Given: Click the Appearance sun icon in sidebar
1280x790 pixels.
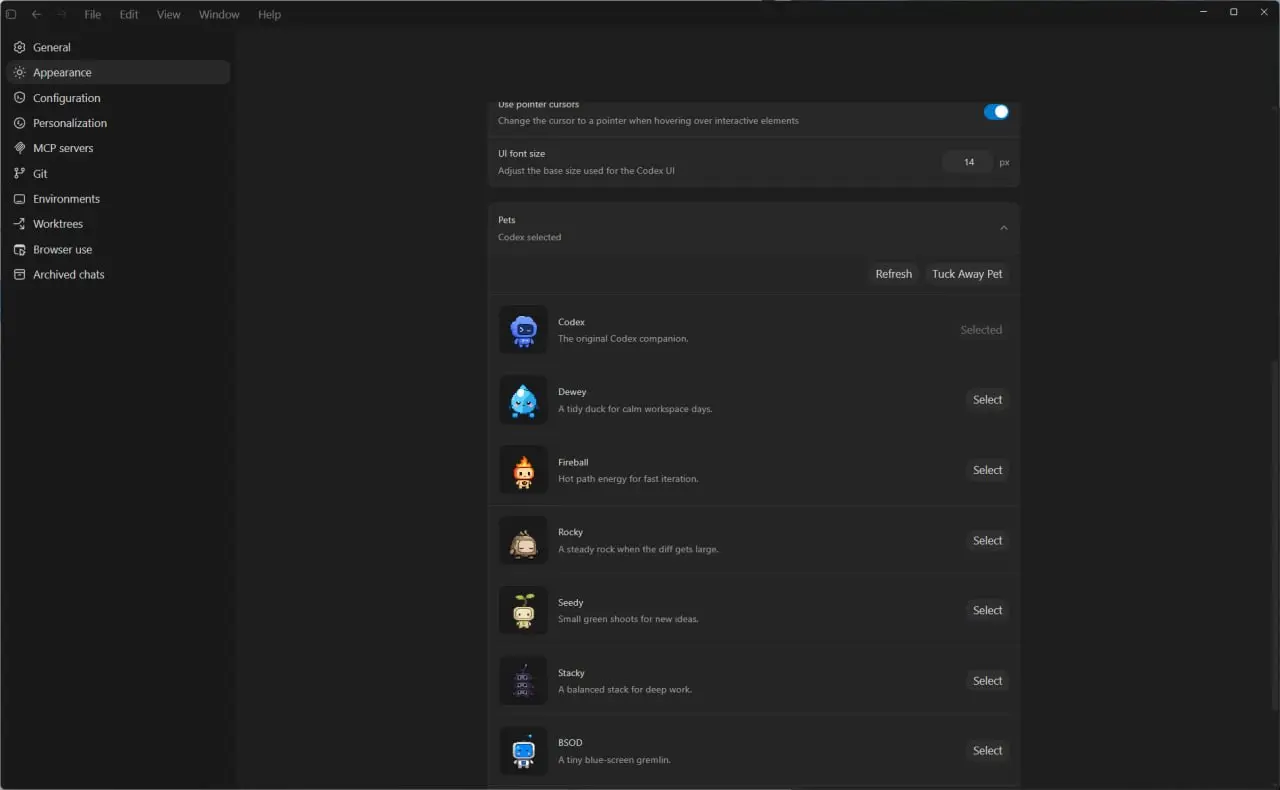Looking at the screenshot, I should pos(19,72).
